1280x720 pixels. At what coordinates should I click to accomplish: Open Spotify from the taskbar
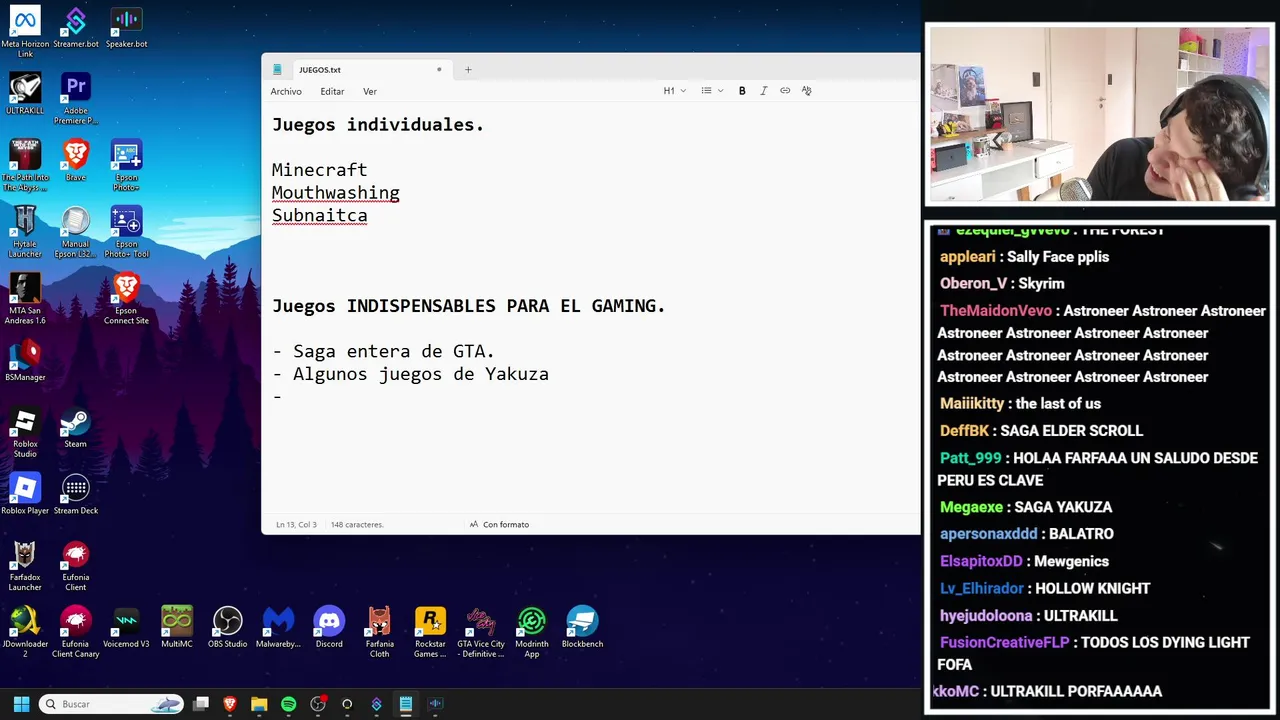[x=289, y=704]
